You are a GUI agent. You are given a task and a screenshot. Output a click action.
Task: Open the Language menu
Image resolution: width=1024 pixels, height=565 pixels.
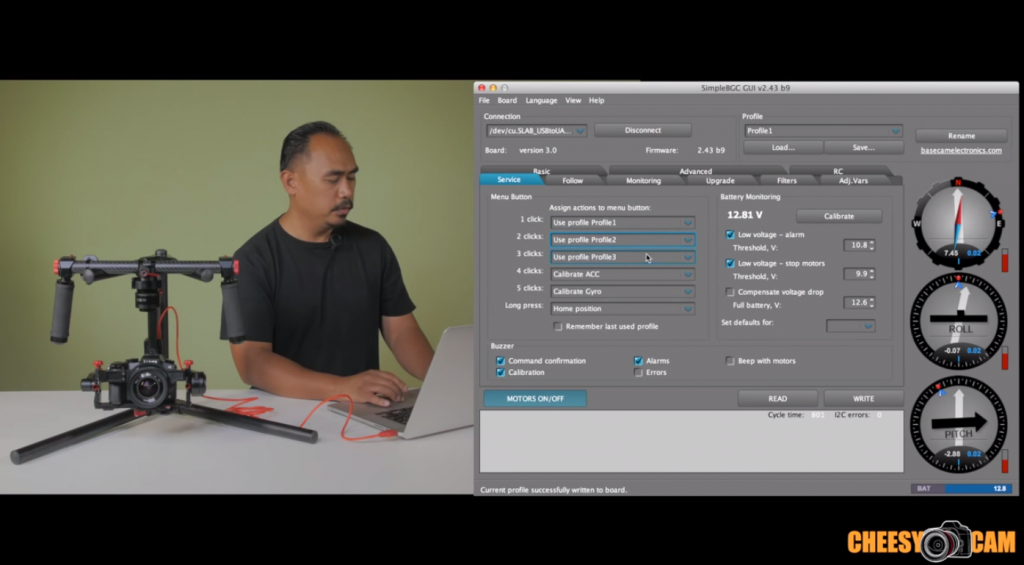pos(541,101)
